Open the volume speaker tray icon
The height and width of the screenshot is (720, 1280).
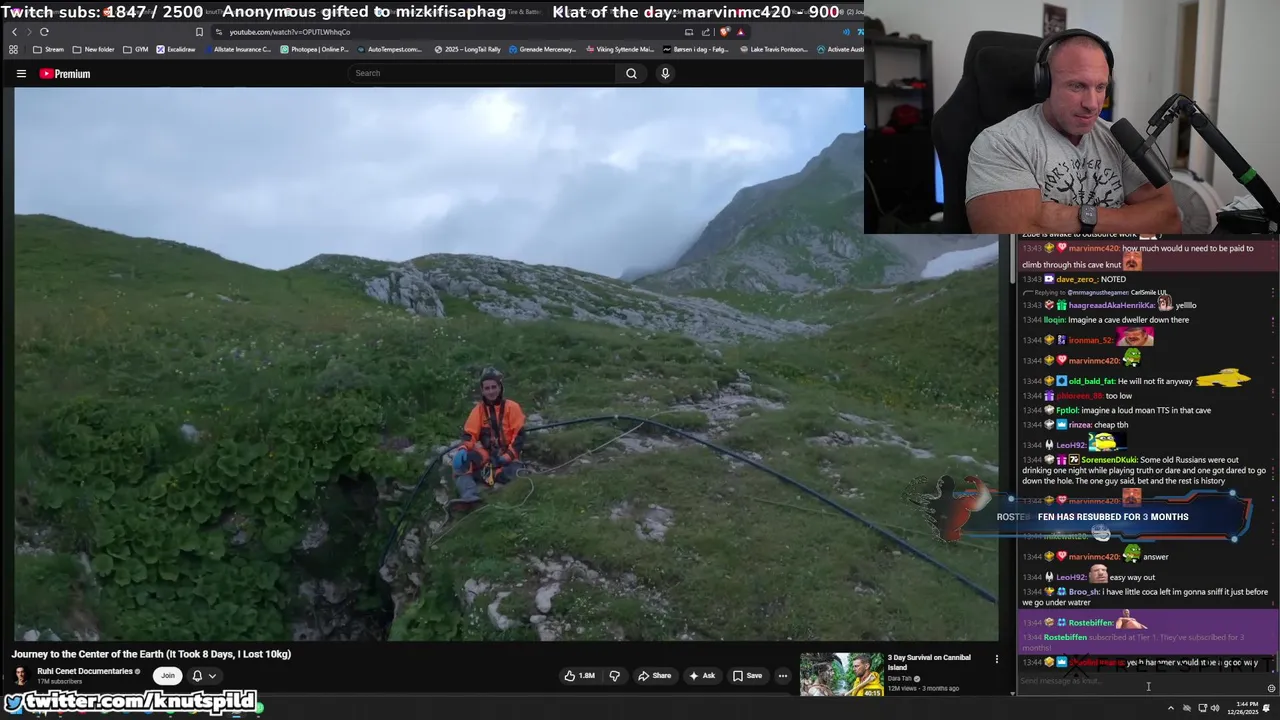coord(1215,708)
